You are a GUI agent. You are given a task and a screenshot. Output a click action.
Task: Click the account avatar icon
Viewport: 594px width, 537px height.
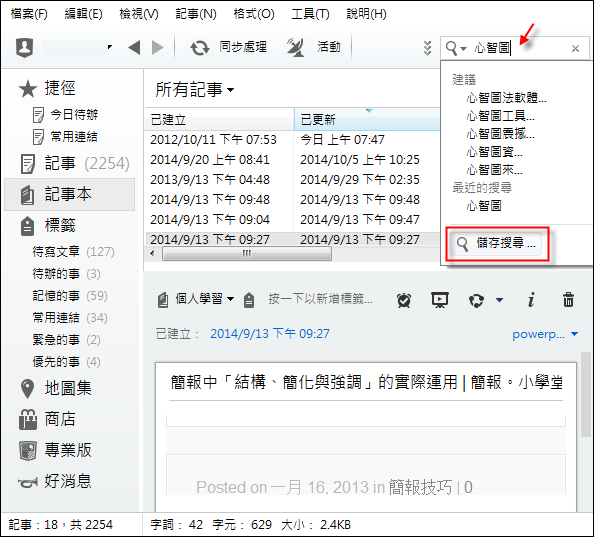pyautogui.click(x=25, y=48)
